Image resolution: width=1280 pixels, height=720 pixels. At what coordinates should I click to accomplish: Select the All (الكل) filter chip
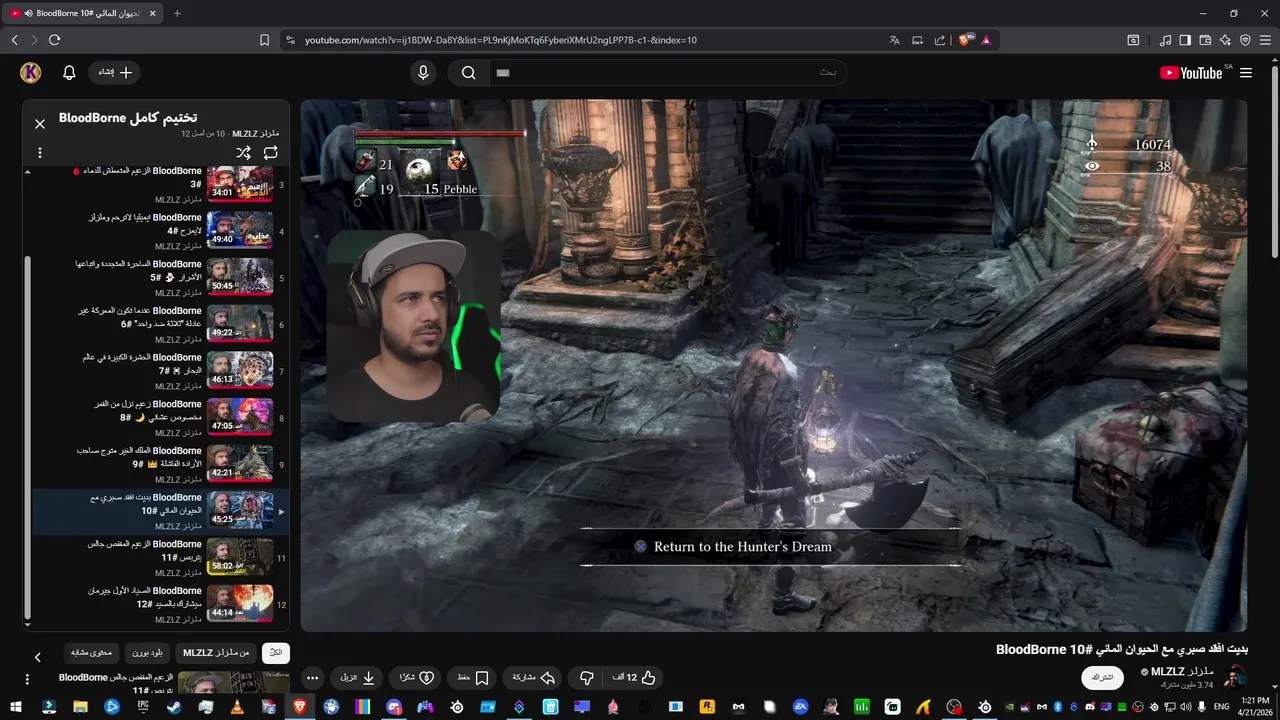[x=276, y=653]
